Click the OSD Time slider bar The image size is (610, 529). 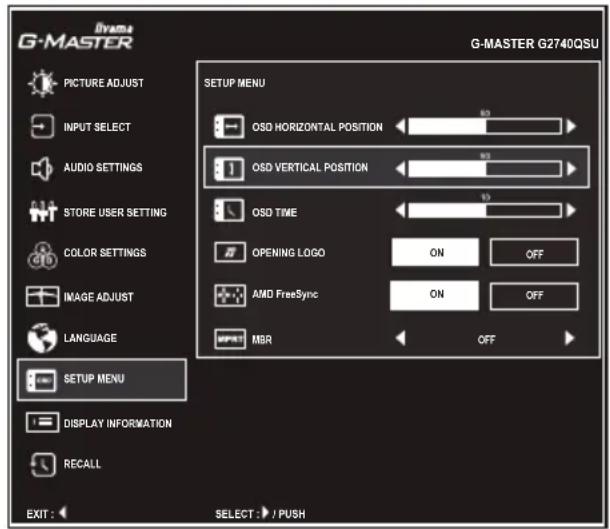485,210
